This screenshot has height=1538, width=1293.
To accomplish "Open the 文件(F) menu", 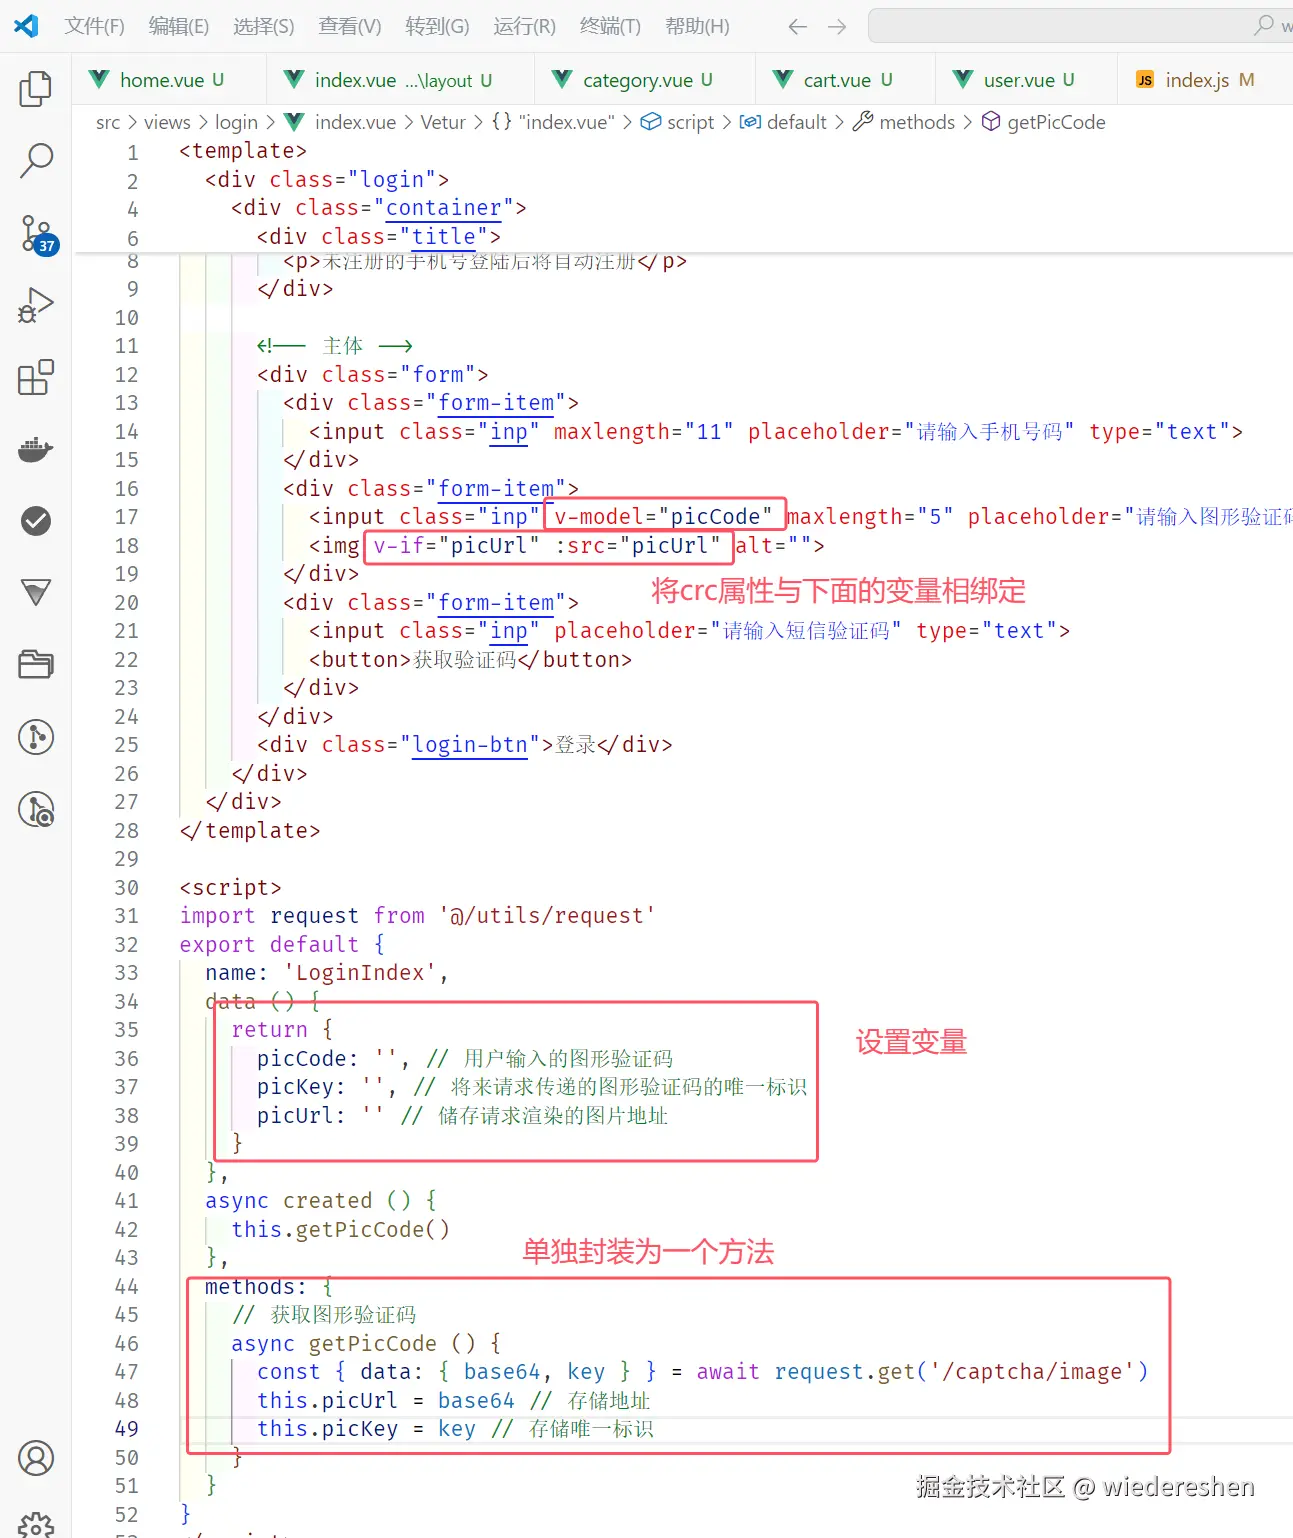I will tap(94, 26).
